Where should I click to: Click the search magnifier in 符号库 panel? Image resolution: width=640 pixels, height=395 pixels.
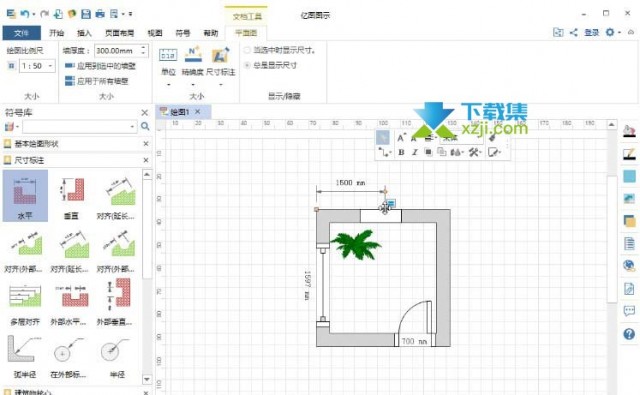click(145, 126)
